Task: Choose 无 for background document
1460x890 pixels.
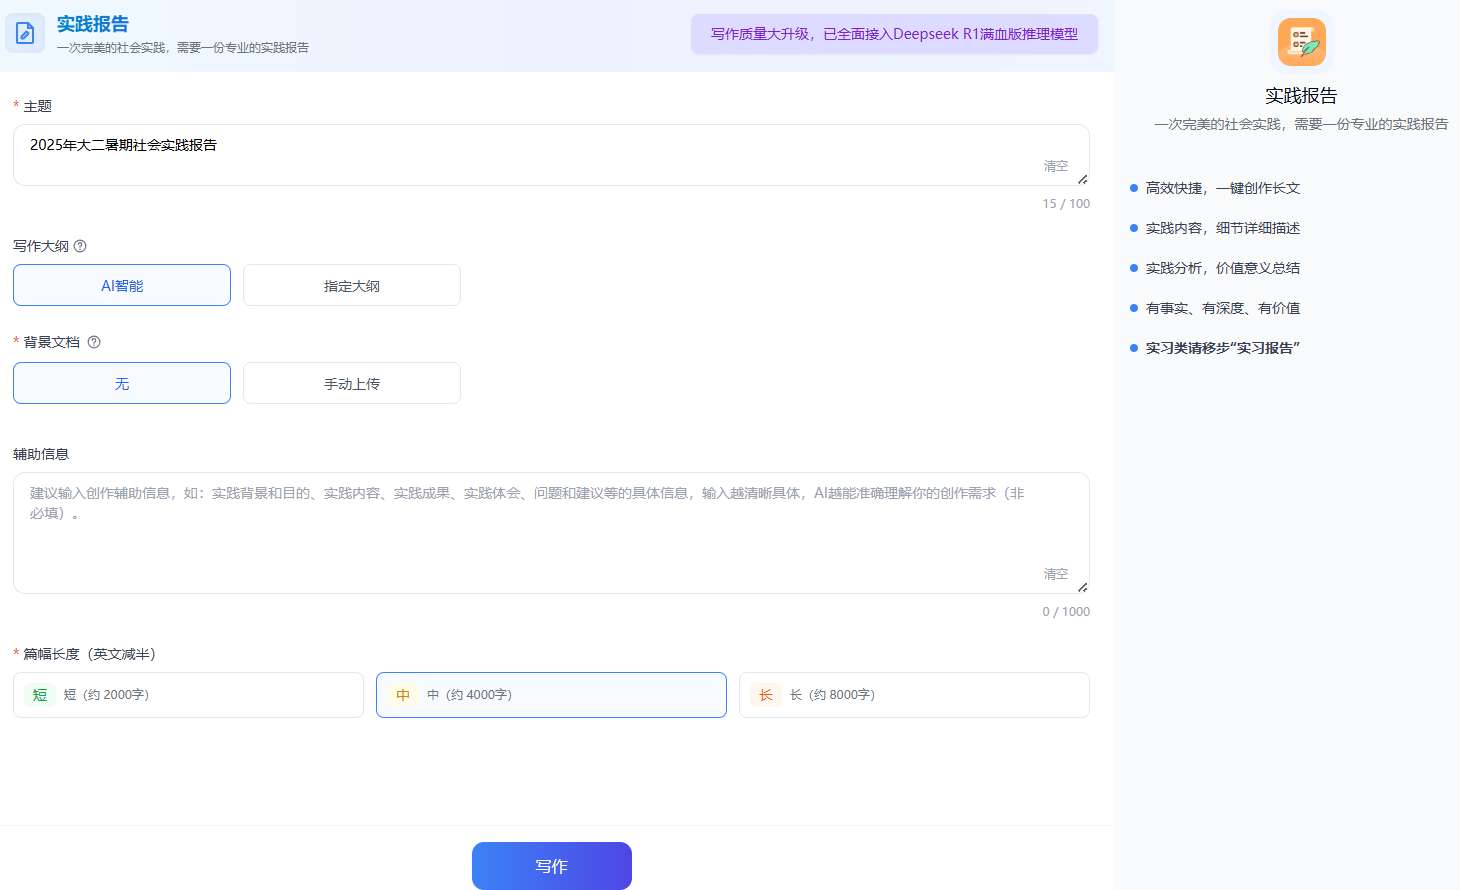Action: pos(122,384)
